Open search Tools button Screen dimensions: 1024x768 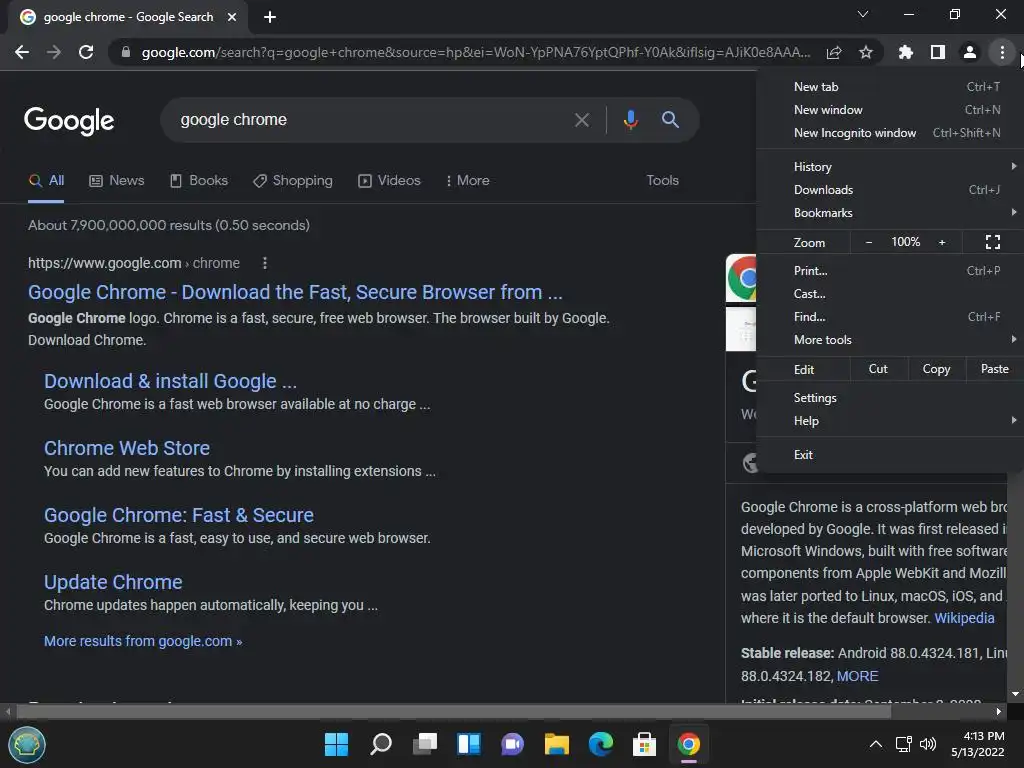pyautogui.click(x=662, y=180)
